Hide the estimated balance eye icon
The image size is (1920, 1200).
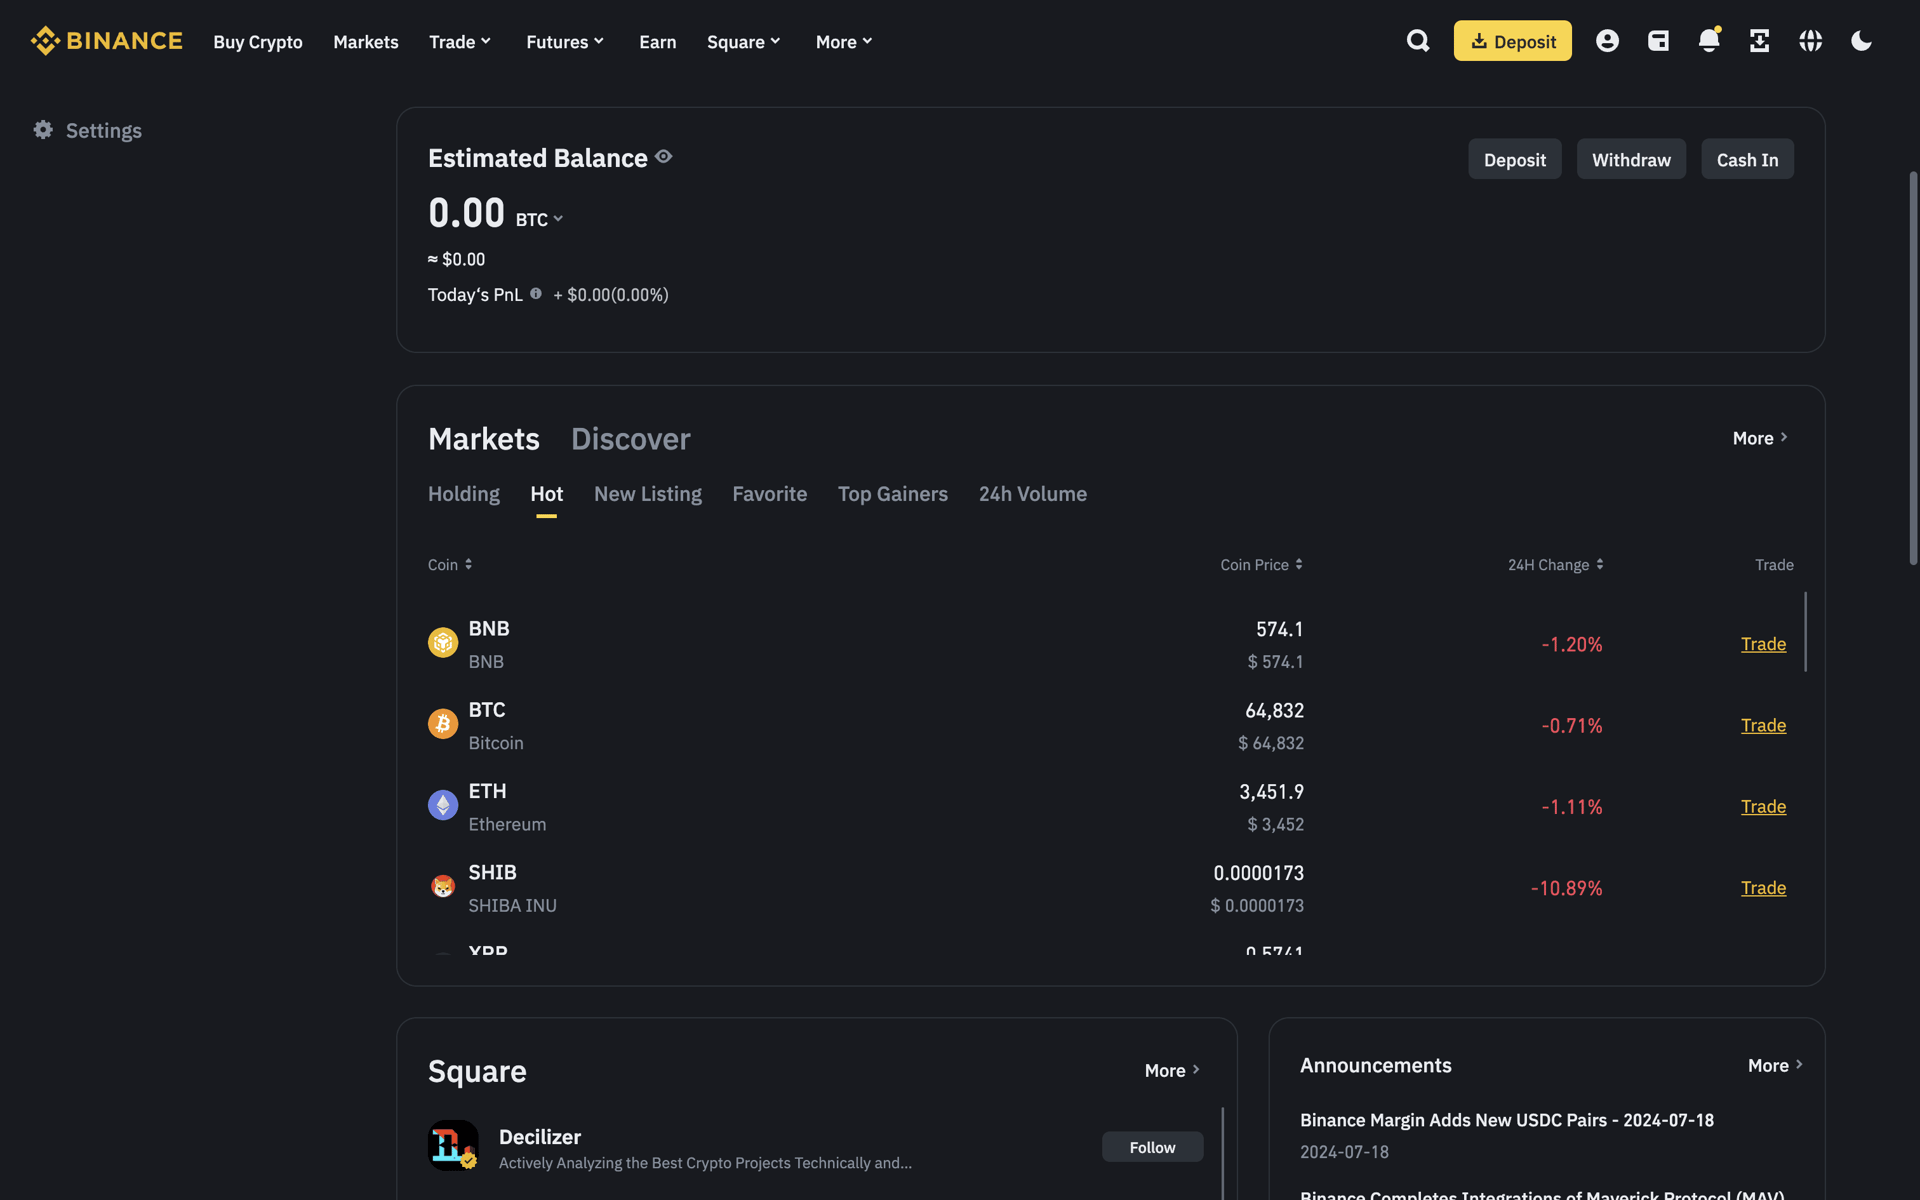664,157
